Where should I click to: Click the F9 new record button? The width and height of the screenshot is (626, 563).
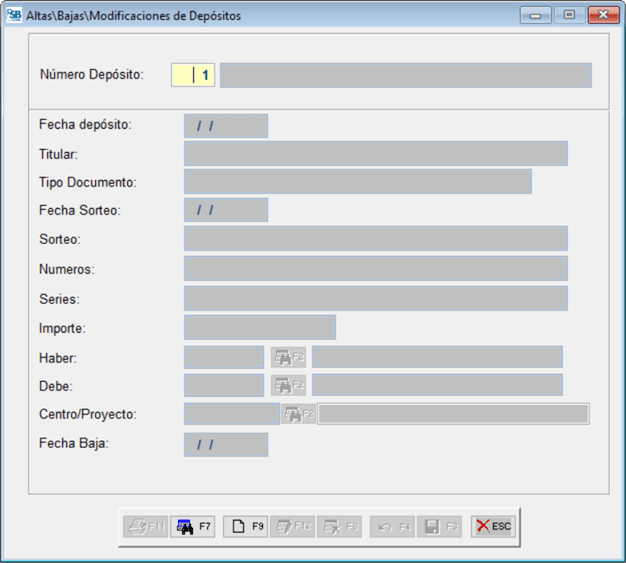pos(245,526)
